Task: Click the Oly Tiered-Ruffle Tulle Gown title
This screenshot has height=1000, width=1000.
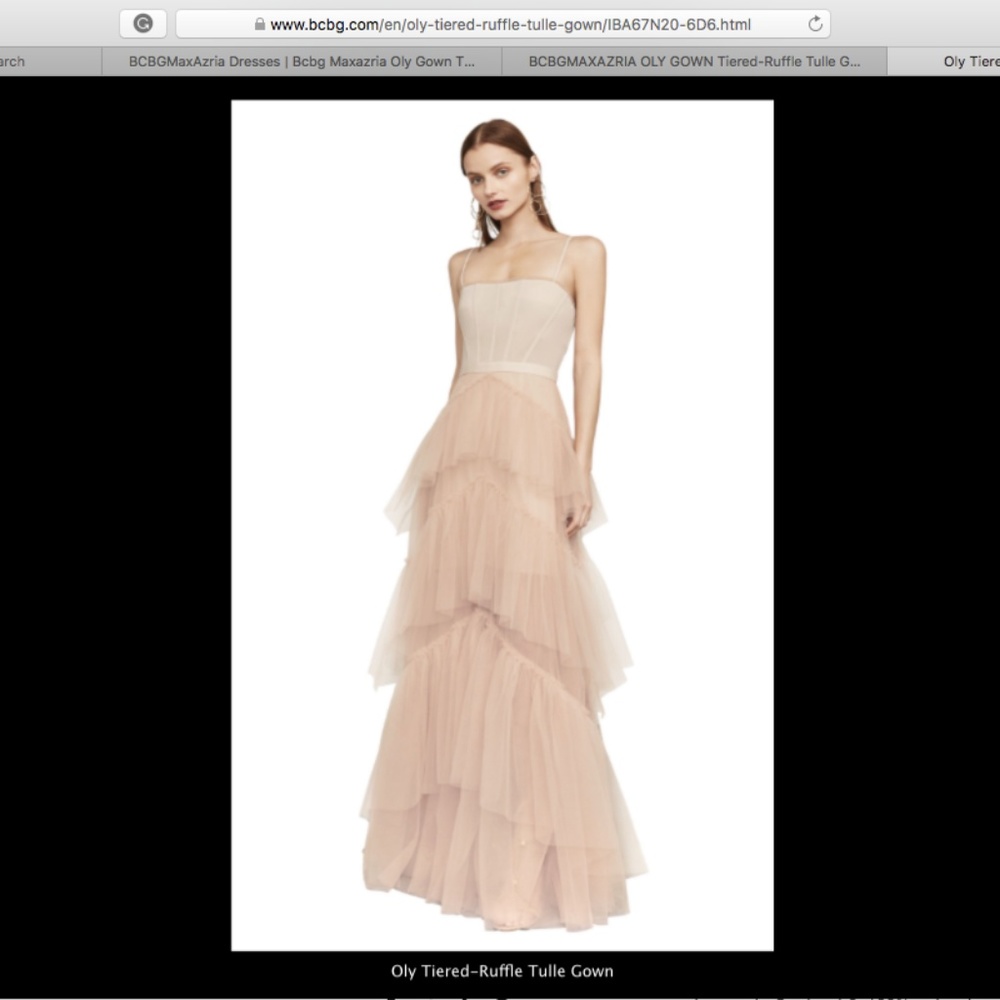Action: click(x=501, y=970)
